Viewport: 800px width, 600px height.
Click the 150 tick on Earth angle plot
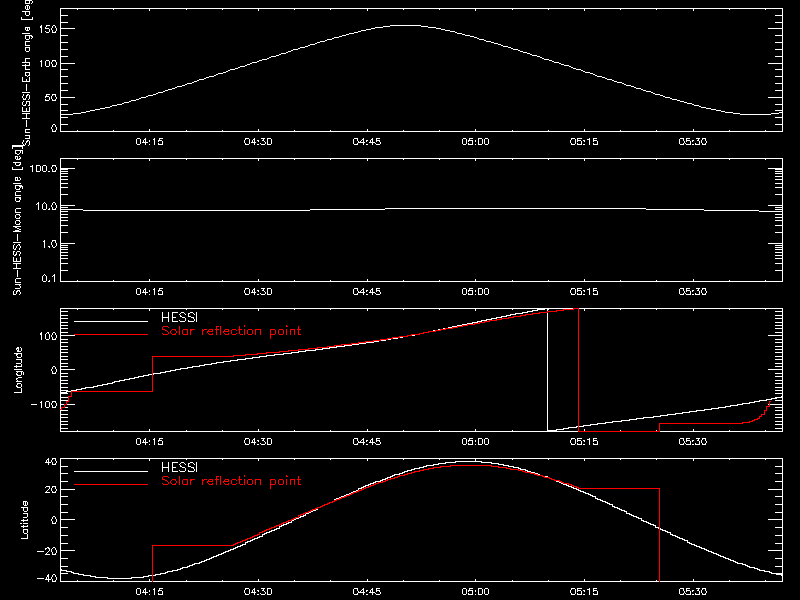[49, 30]
